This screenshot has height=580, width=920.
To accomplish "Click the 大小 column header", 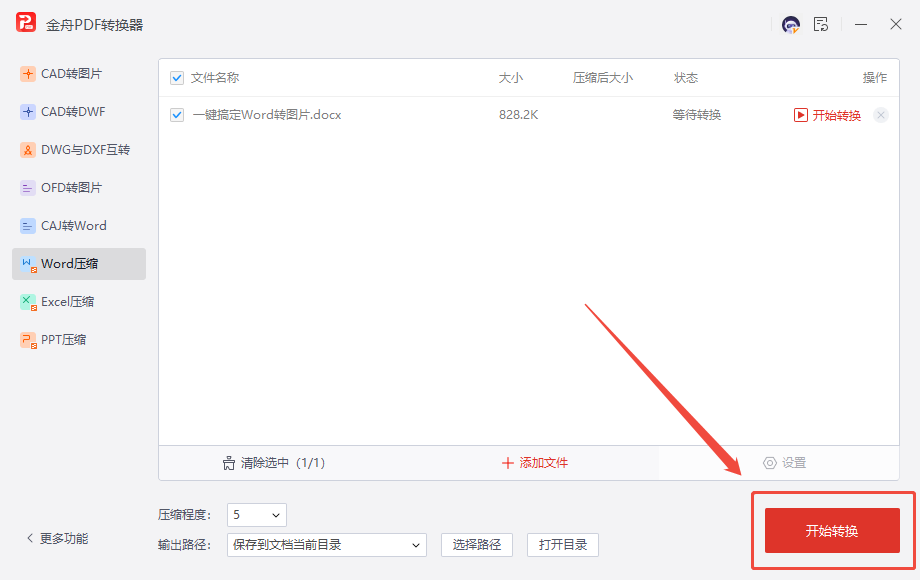I will click(x=510, y=78).
